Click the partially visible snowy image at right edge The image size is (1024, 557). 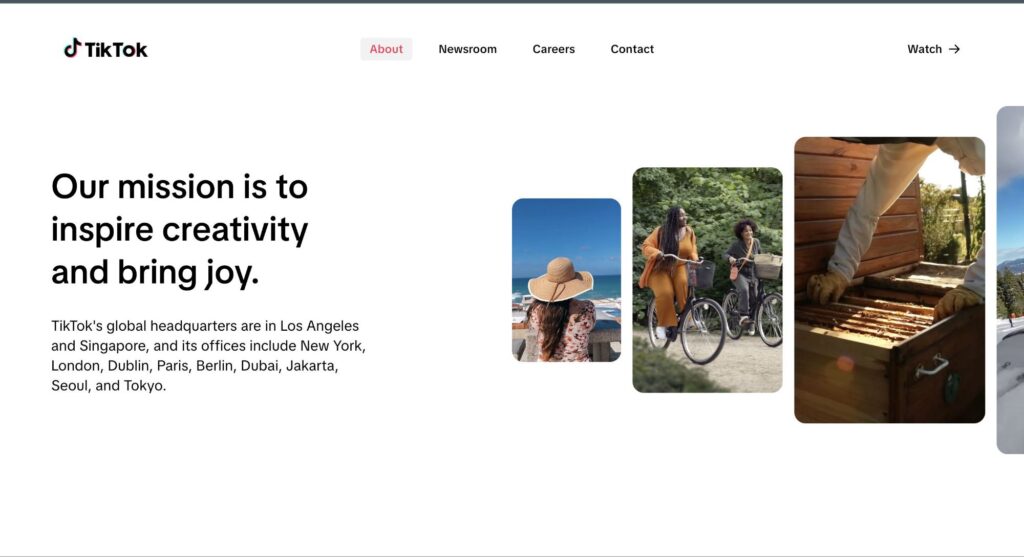[1010, 280]
